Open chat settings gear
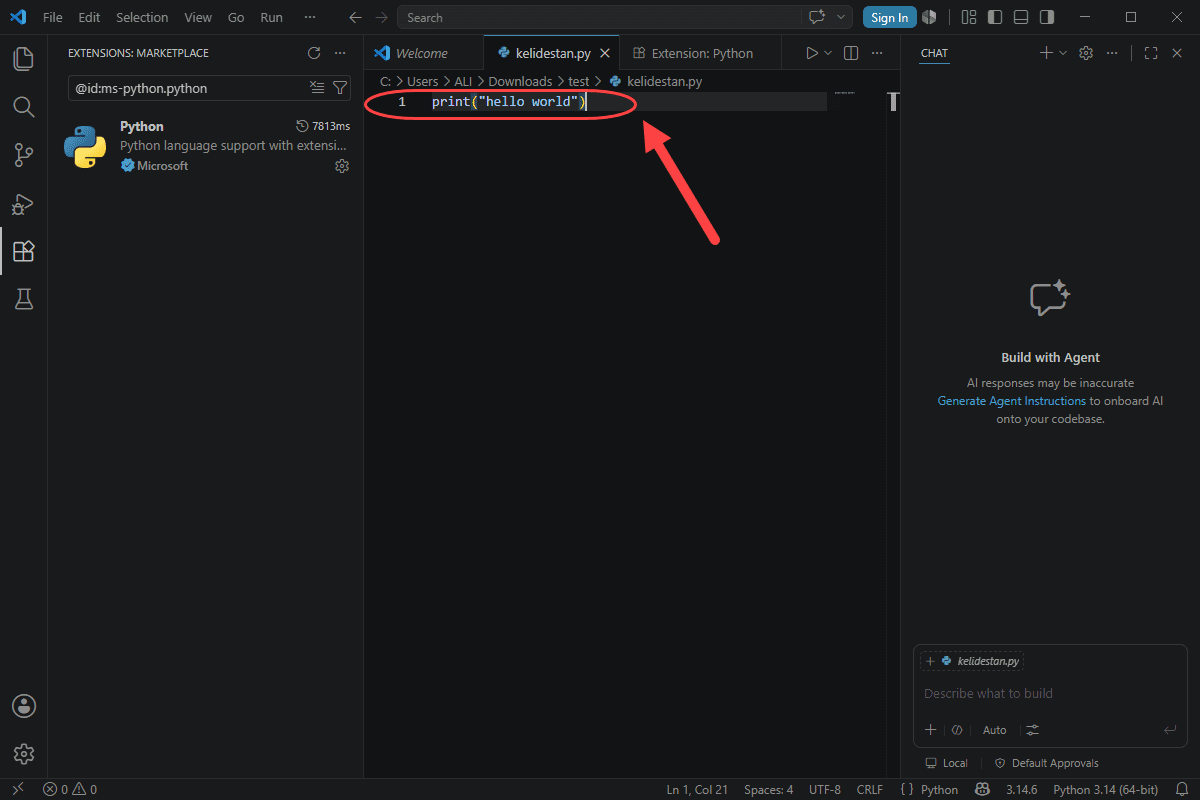Image resolution: width=1200 pixels, height=800 pixels. tap(1086, 53)
